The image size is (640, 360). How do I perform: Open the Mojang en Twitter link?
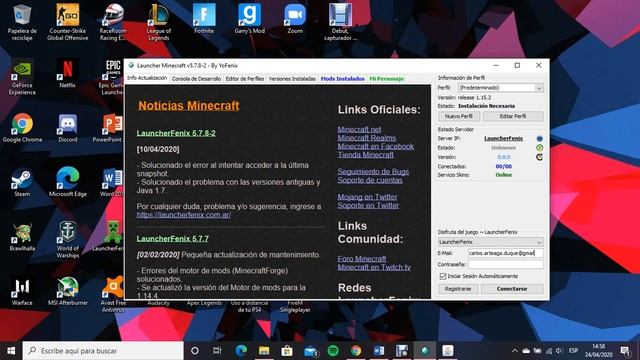[367, 197]
